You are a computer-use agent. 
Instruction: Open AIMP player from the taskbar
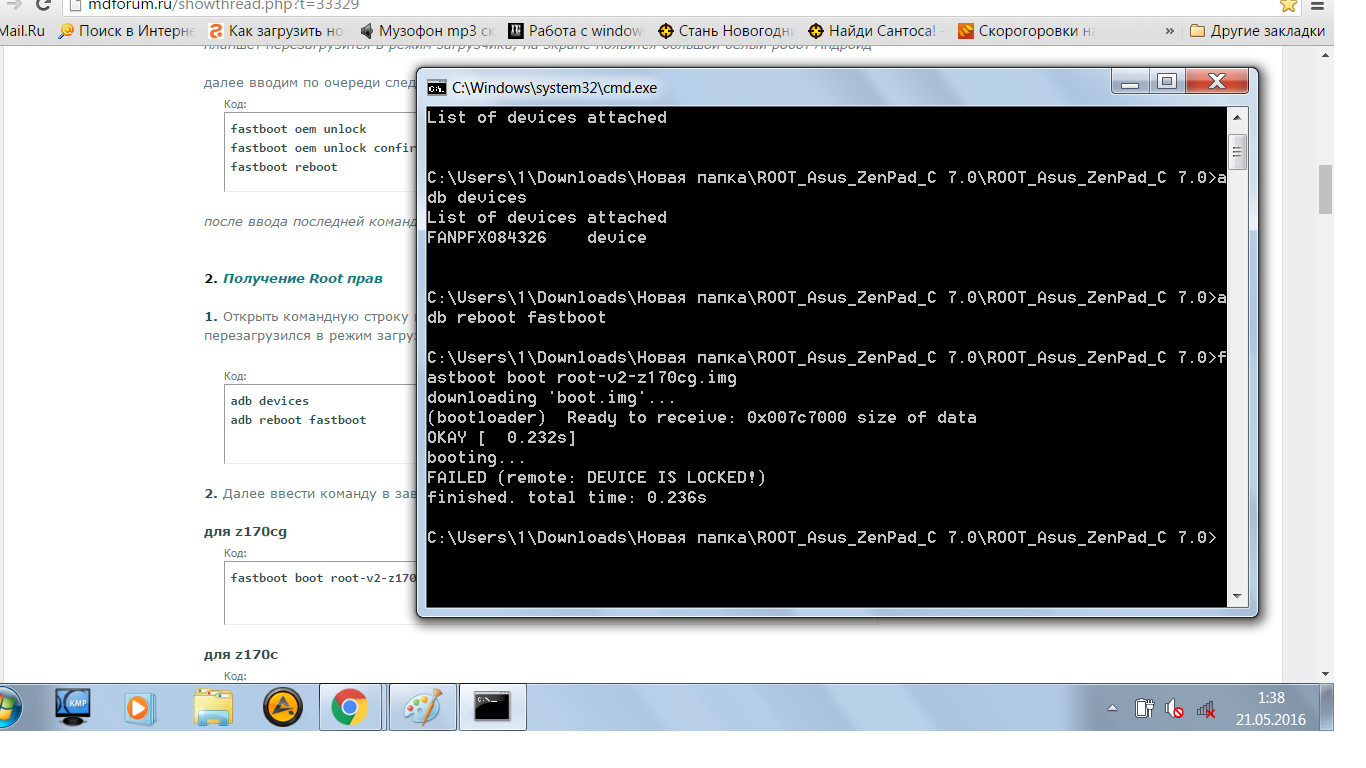point(282,708)
